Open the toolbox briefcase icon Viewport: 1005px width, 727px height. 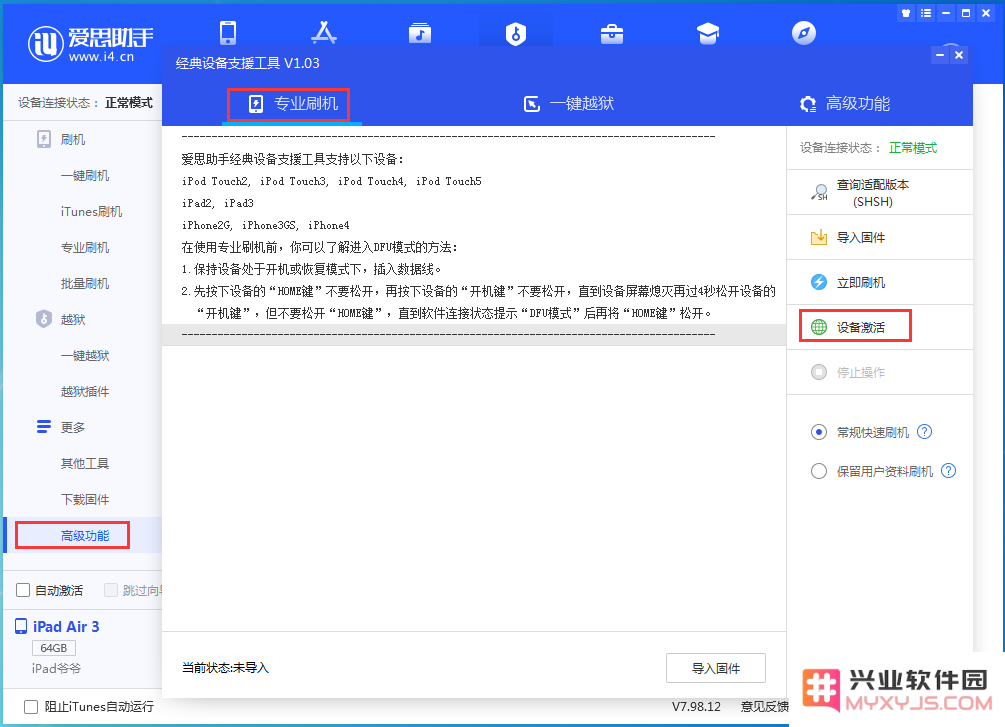click(x=611, y=33)
